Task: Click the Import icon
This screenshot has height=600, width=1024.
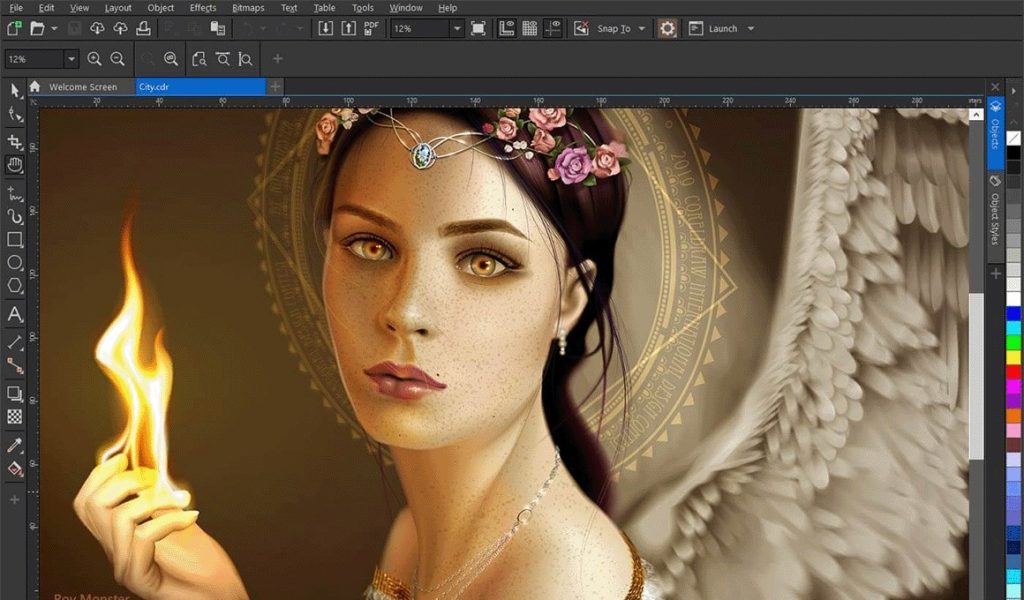Action: pos(325,28)
